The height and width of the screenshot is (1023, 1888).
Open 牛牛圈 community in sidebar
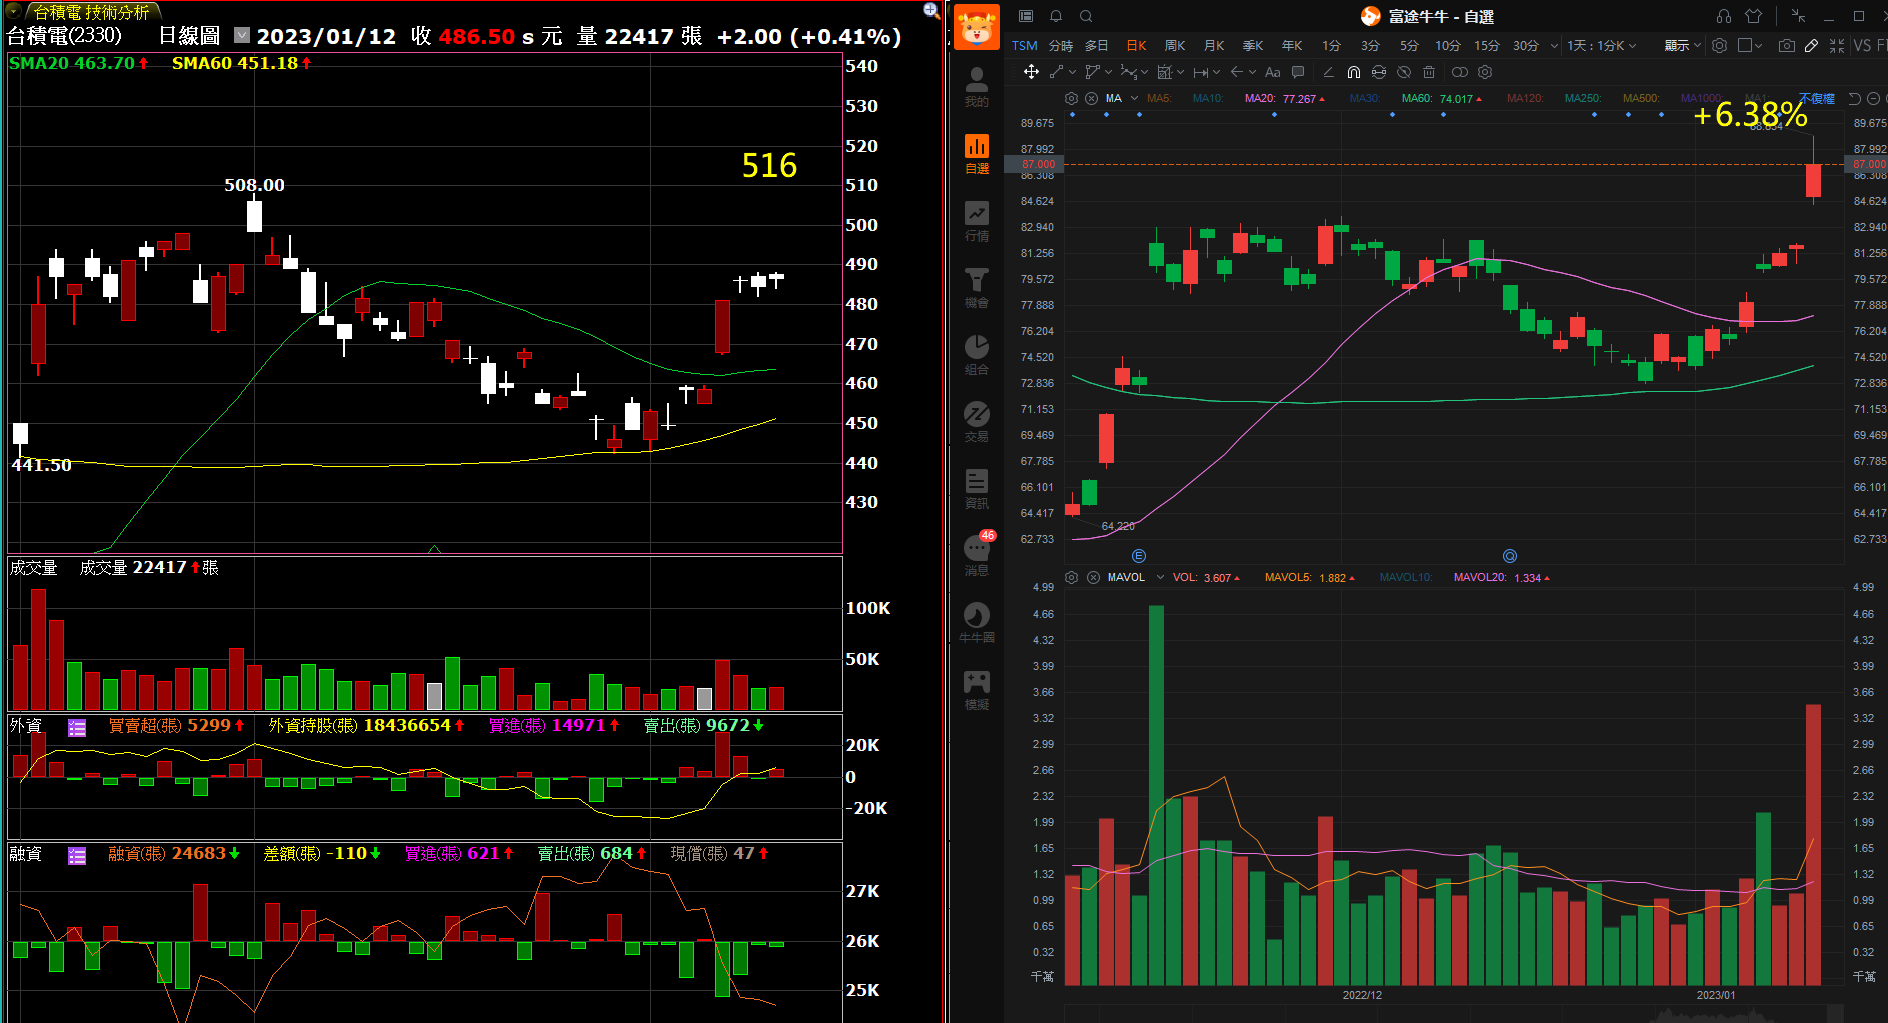pyautogui.click(x=977, y=623)
